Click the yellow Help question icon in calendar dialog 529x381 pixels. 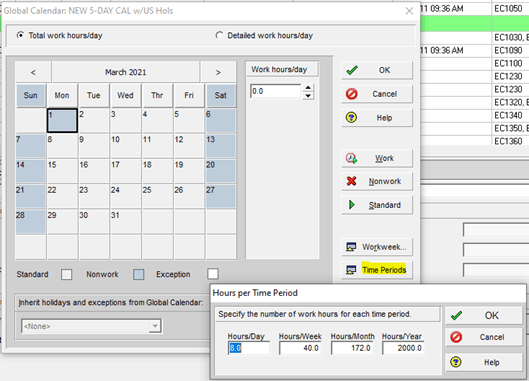[x=352, y=117]
